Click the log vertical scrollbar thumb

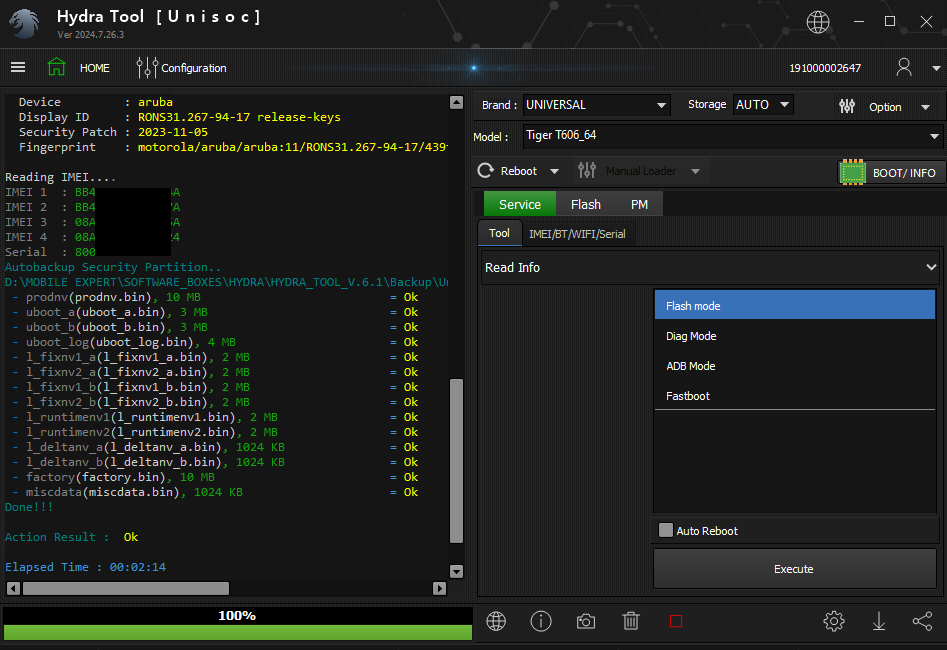[x=457, y=461]
